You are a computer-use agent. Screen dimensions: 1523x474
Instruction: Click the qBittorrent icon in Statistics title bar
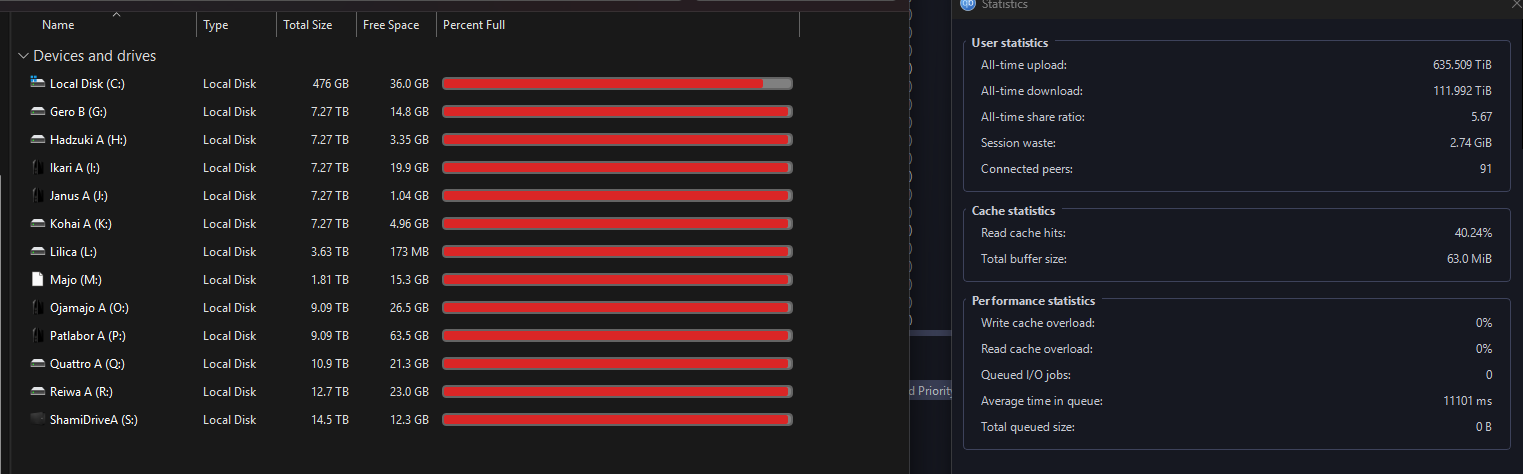tap(967, 4)
